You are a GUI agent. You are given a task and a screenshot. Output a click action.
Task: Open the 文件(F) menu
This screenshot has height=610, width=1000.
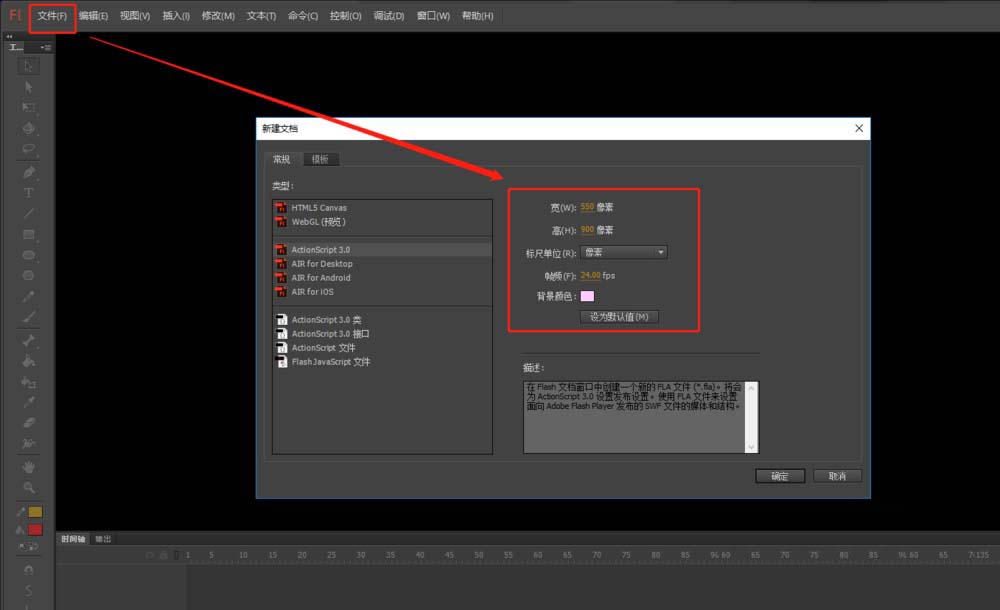52,16
